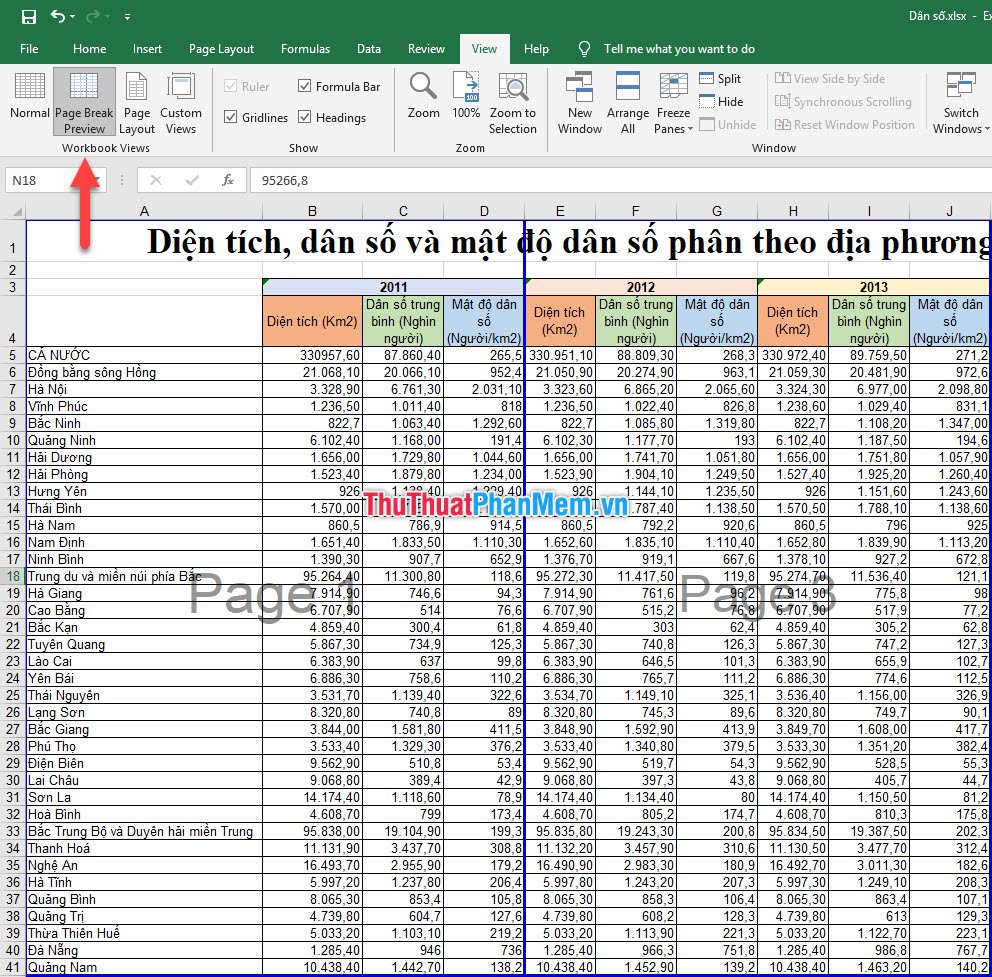The width and height of the screenshot is (992, 977).
Task: Customize Quick Access Toolbar dropdown
Action: click(x=127, y=17)
